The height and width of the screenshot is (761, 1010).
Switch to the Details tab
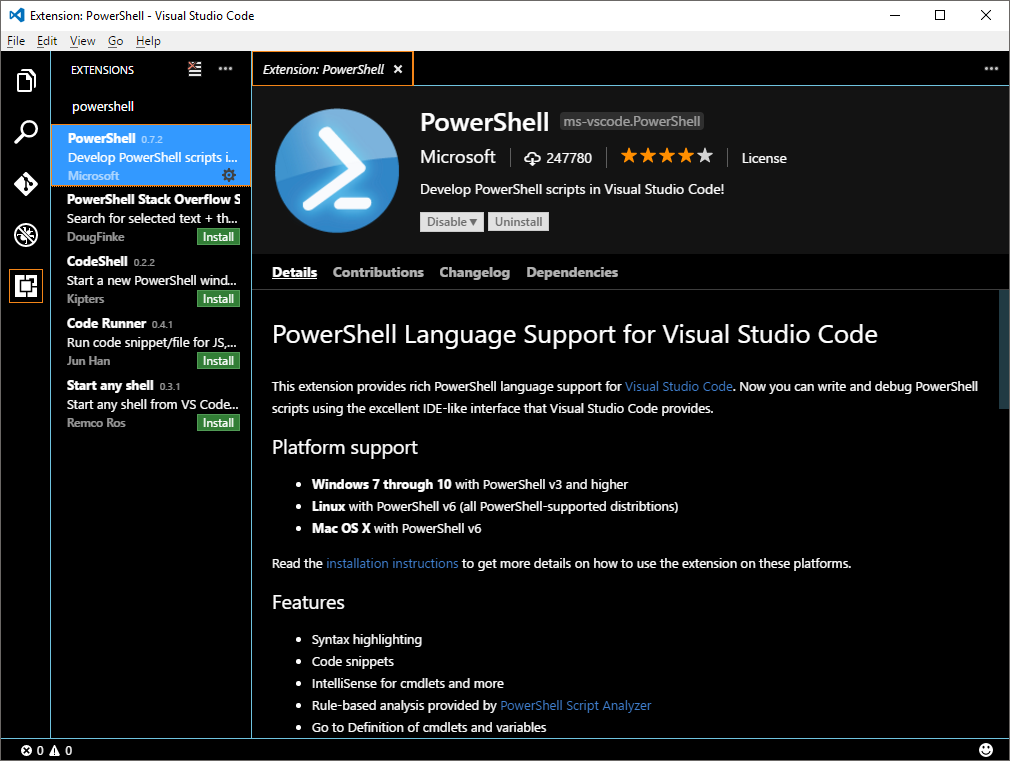[294, 272]
